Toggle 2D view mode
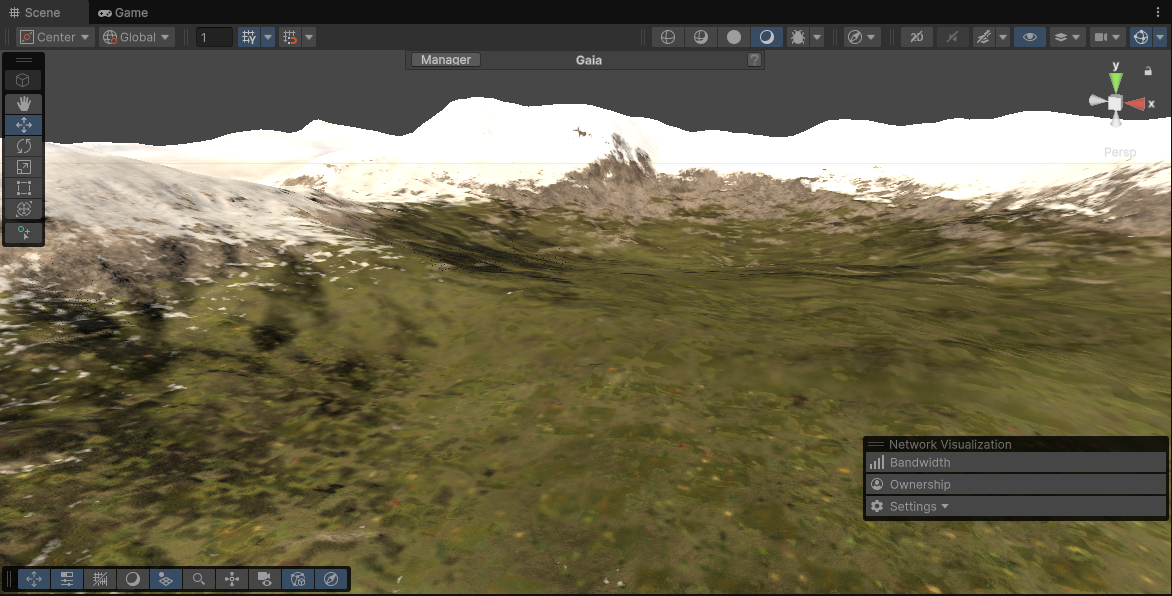 (916, 37)
